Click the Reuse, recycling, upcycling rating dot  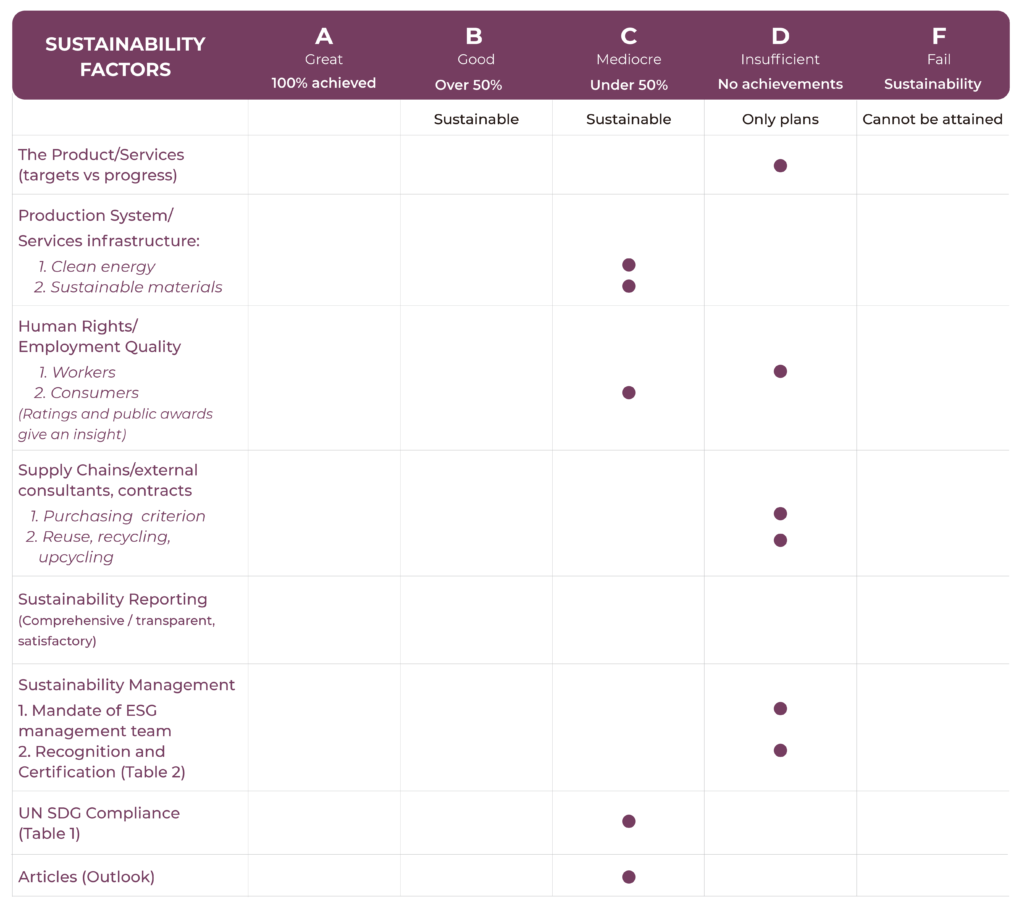tap(780, 540)
